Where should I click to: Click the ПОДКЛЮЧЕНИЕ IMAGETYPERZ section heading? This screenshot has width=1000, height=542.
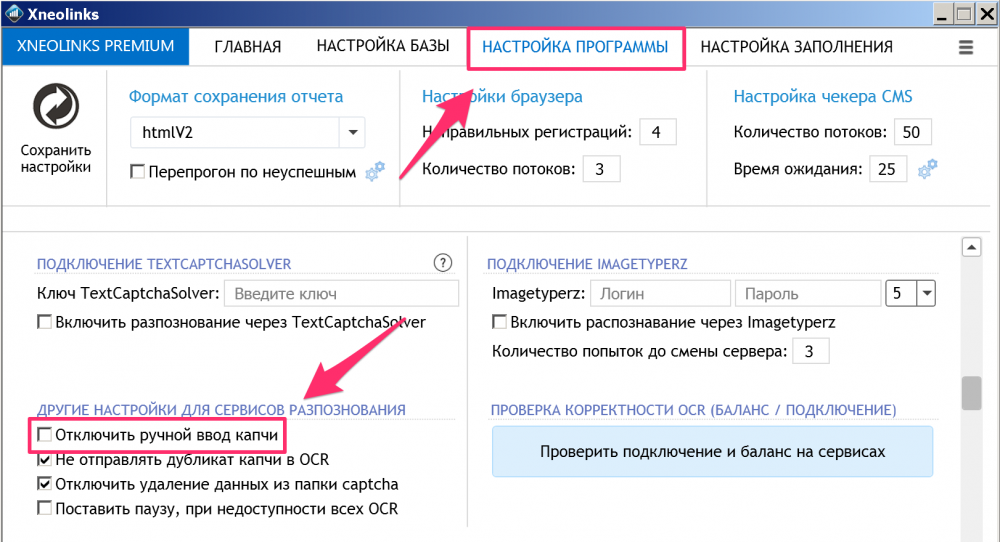[587, 264]
